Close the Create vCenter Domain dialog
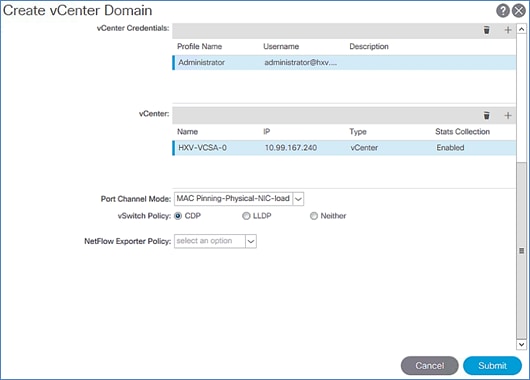The height and width of the screenshot is (380, 530). [x=519, y=11]
